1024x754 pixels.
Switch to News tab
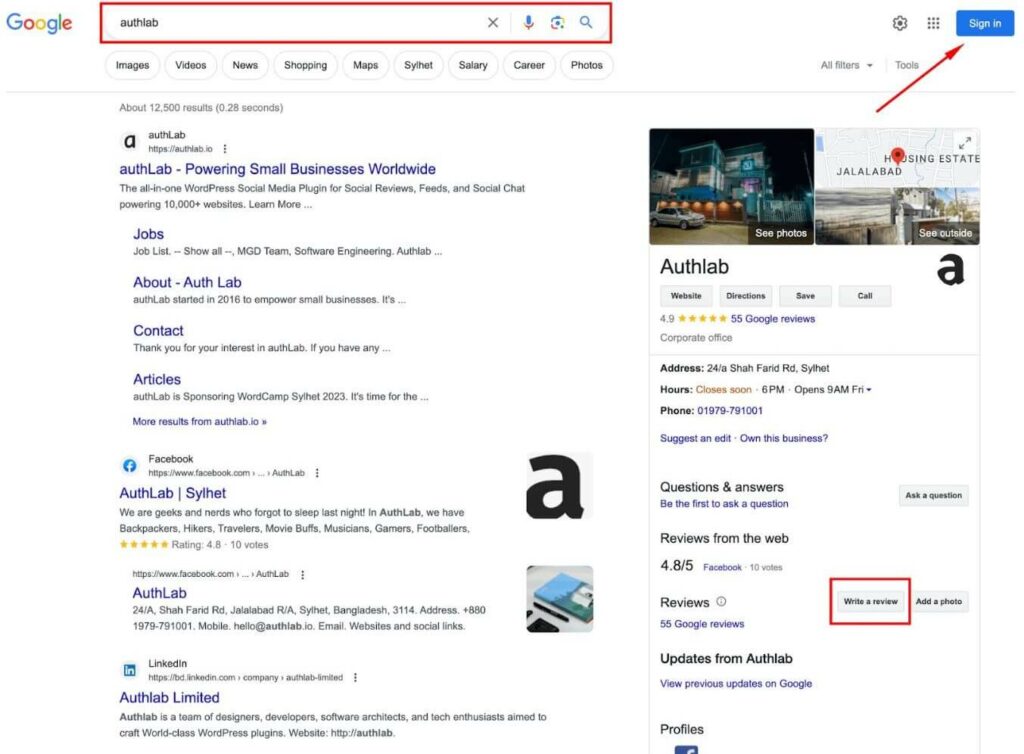click(245, 65)
